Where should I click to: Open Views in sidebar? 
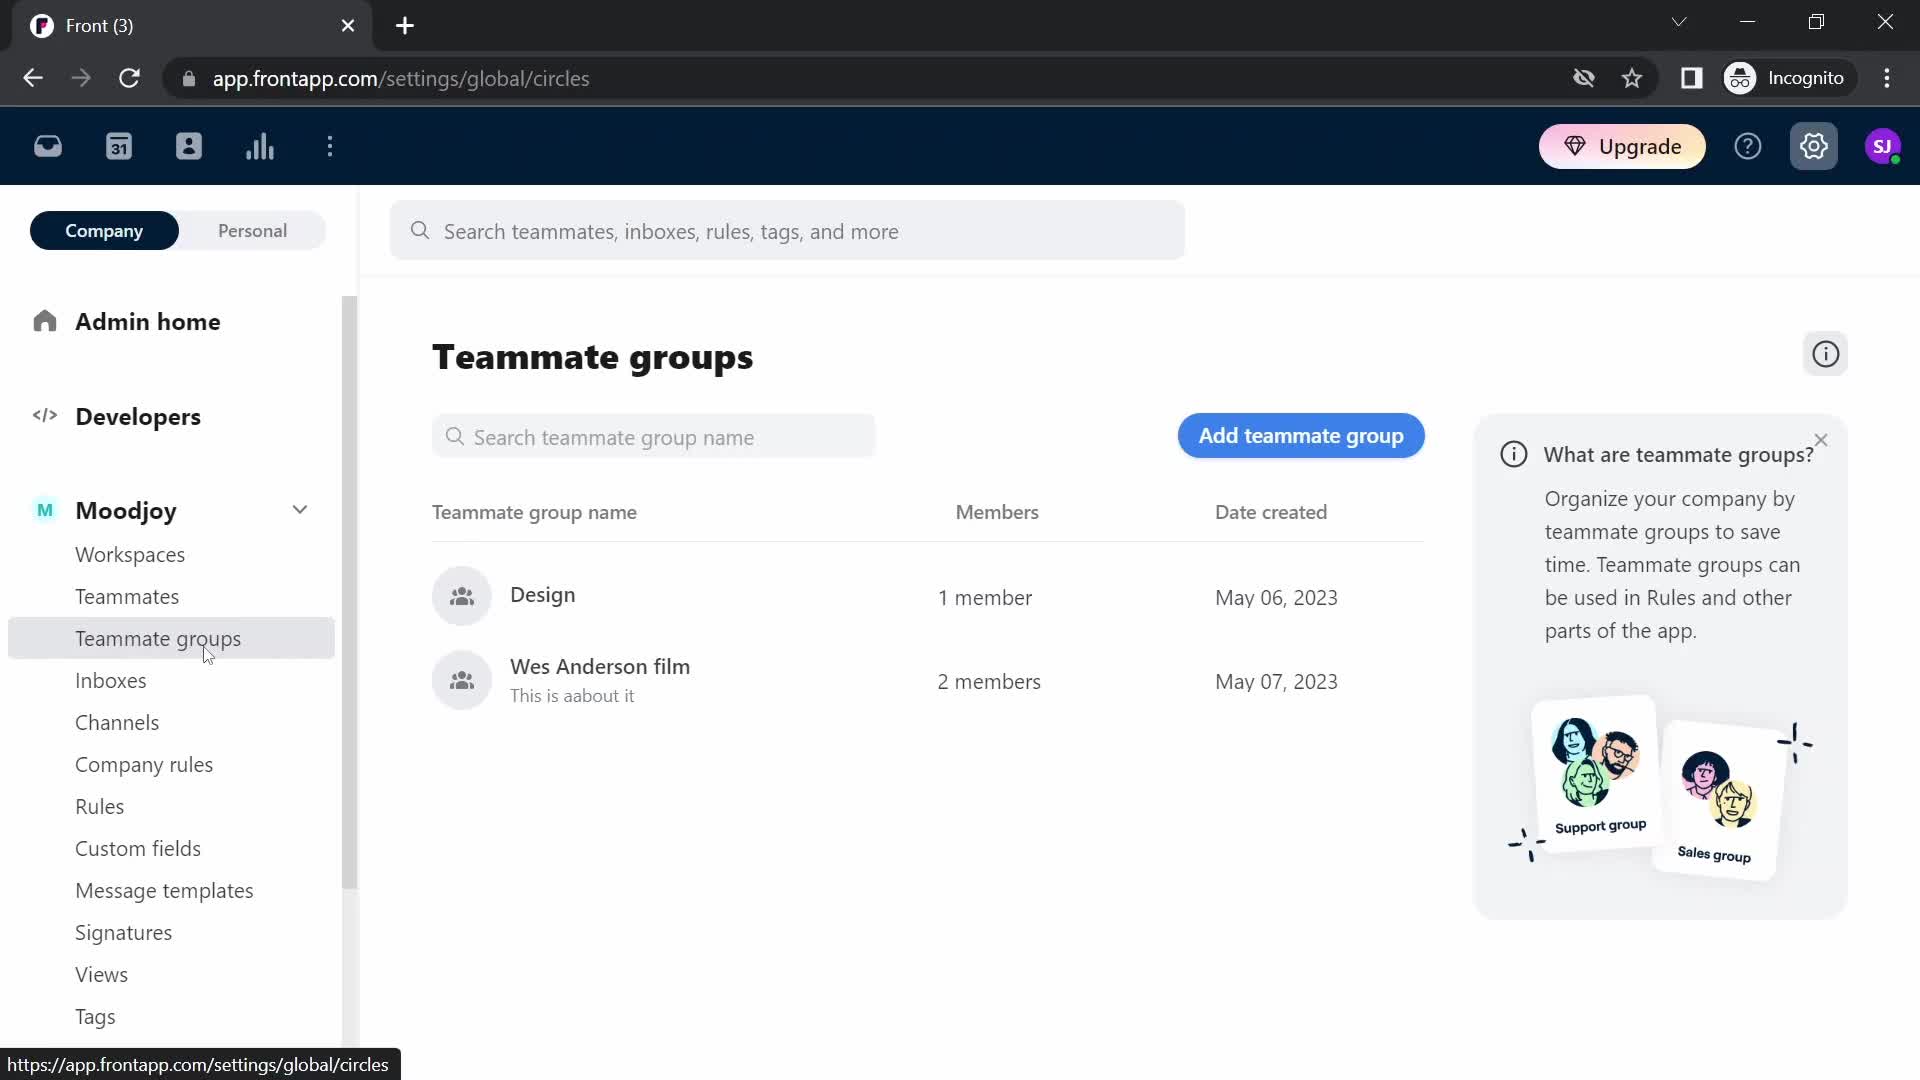[101, 975]
